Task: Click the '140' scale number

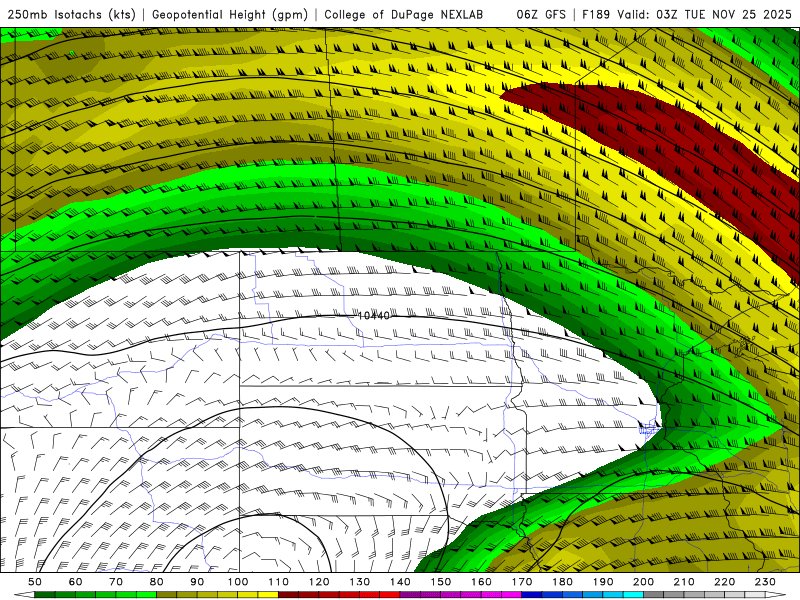Action: (400, 582)
